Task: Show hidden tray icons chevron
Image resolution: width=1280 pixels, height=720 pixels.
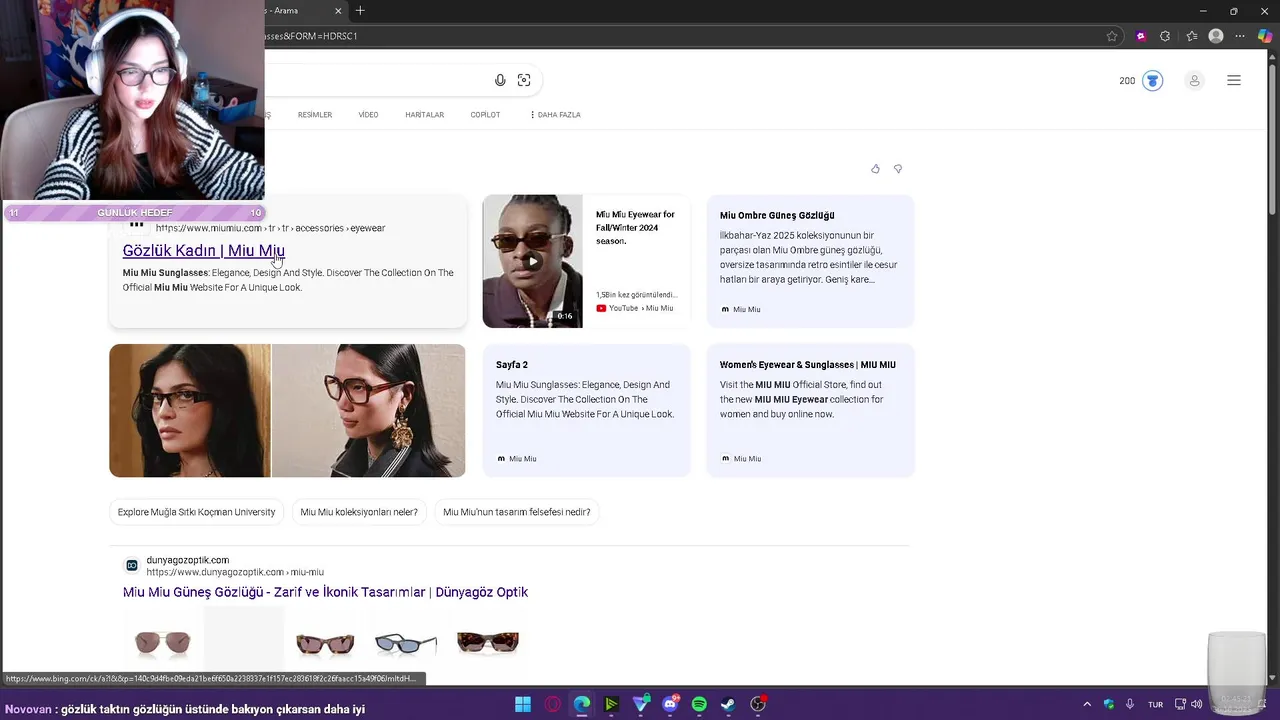Action: click(x=1087, y=704)
